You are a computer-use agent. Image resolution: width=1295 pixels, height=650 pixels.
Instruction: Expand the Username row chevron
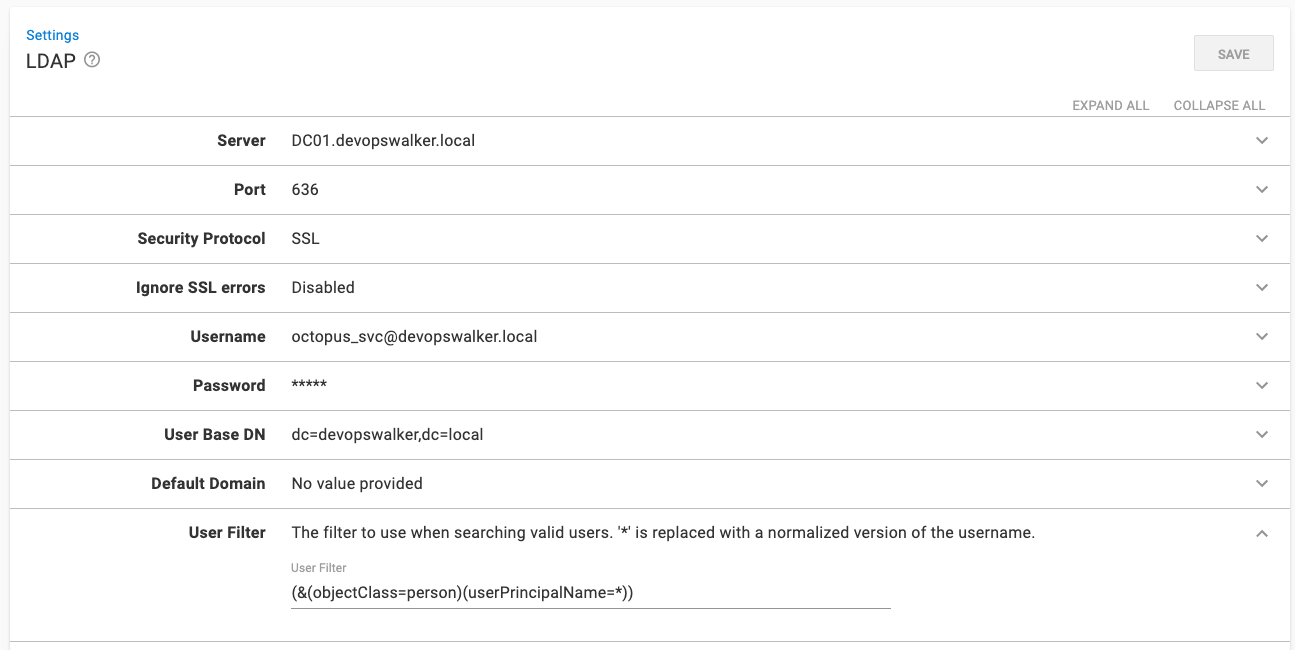1261,337
